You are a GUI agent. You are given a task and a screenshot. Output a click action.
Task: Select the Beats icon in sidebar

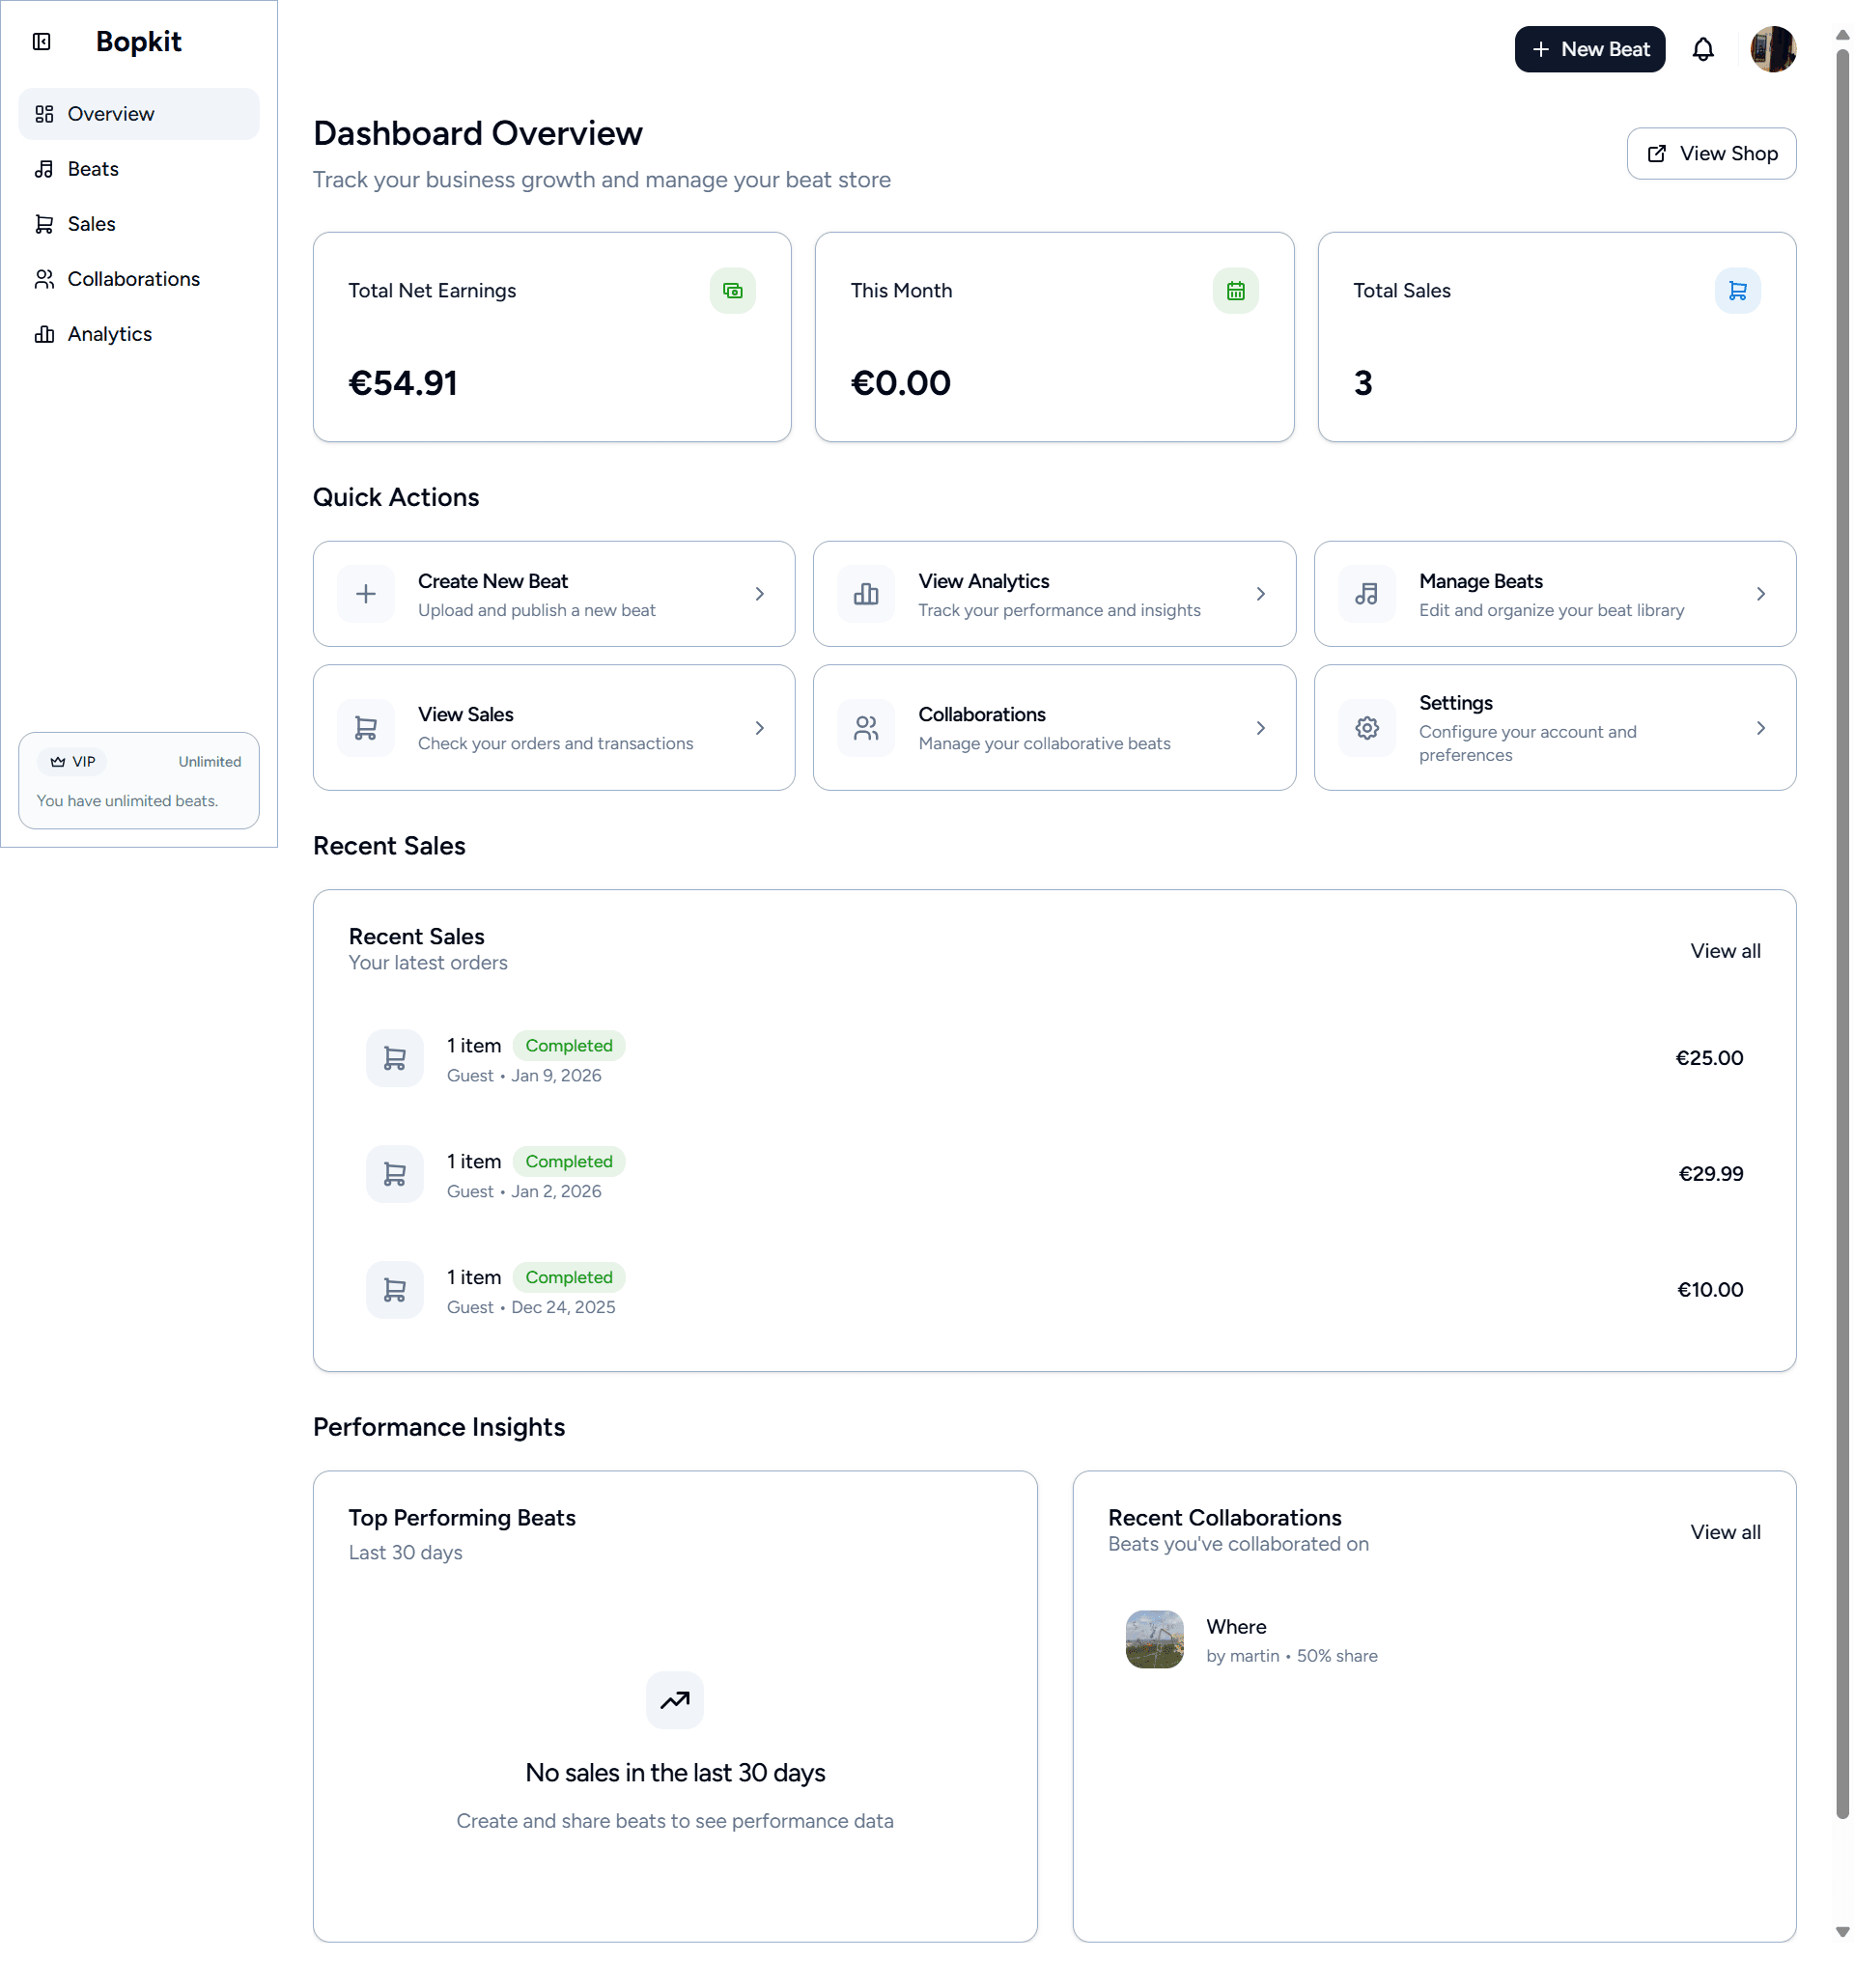pyautogui.click(x=44, y=168)
